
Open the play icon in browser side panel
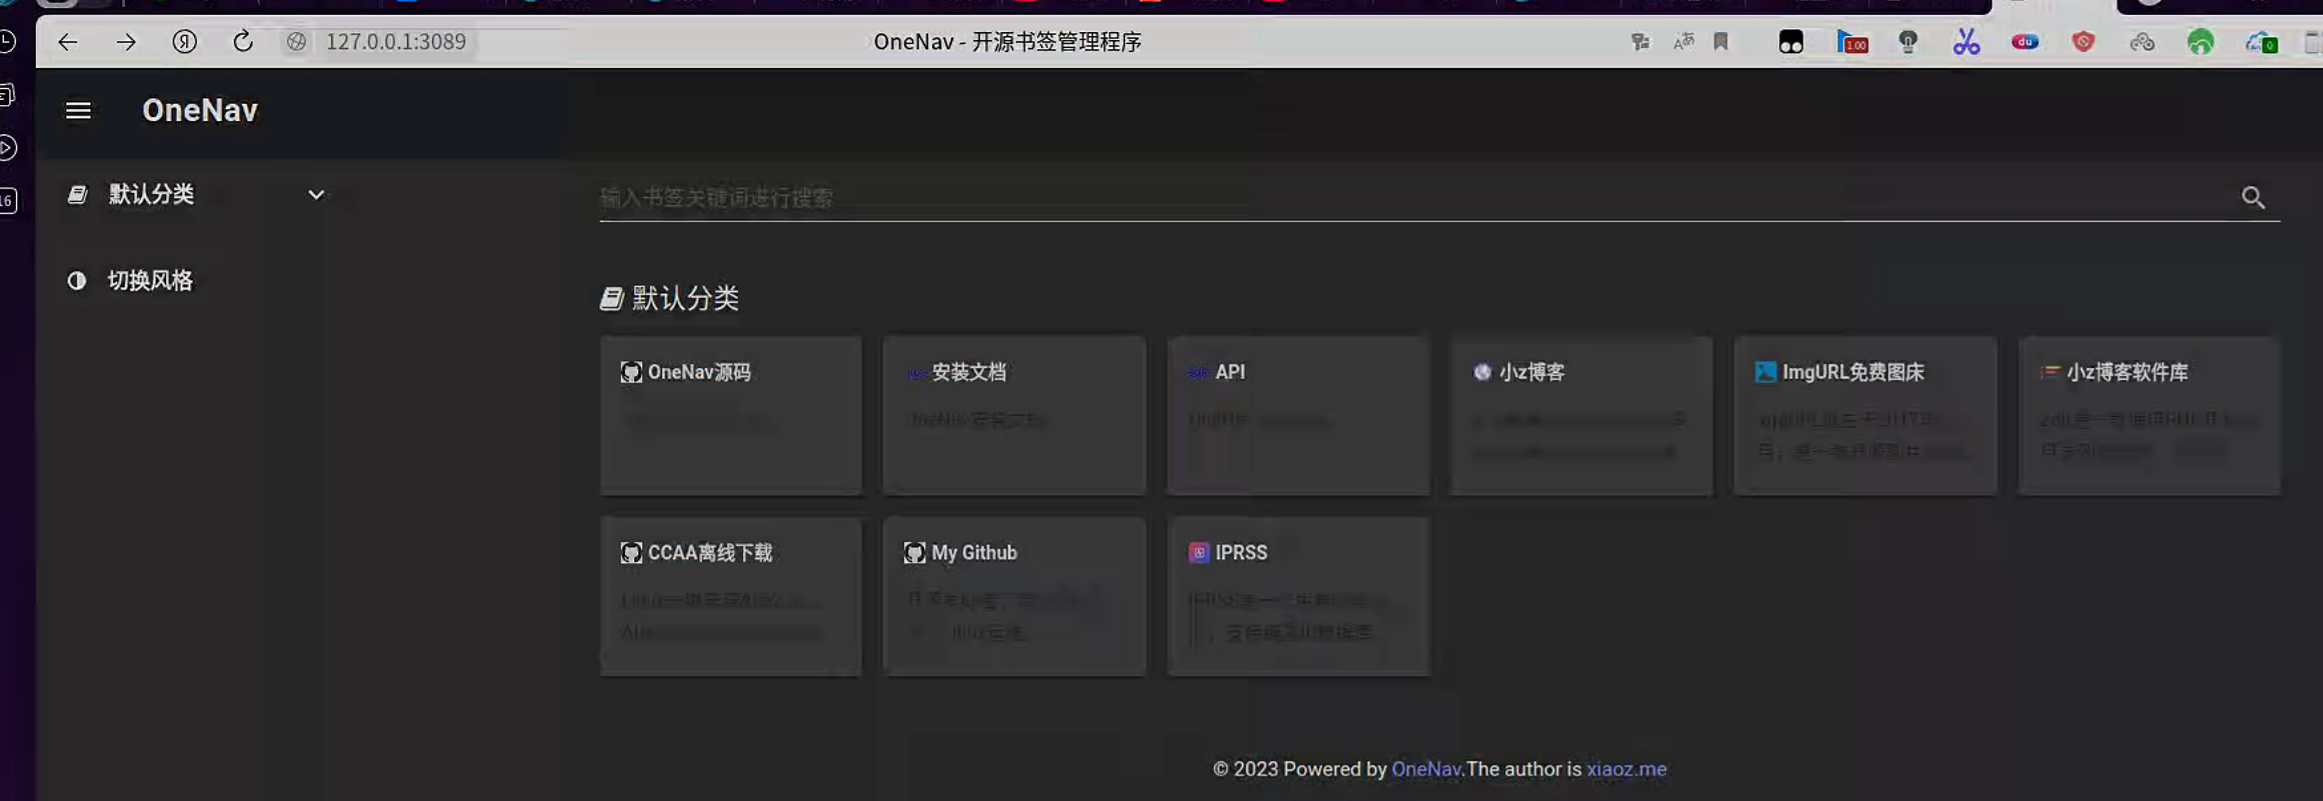[7, 148]
